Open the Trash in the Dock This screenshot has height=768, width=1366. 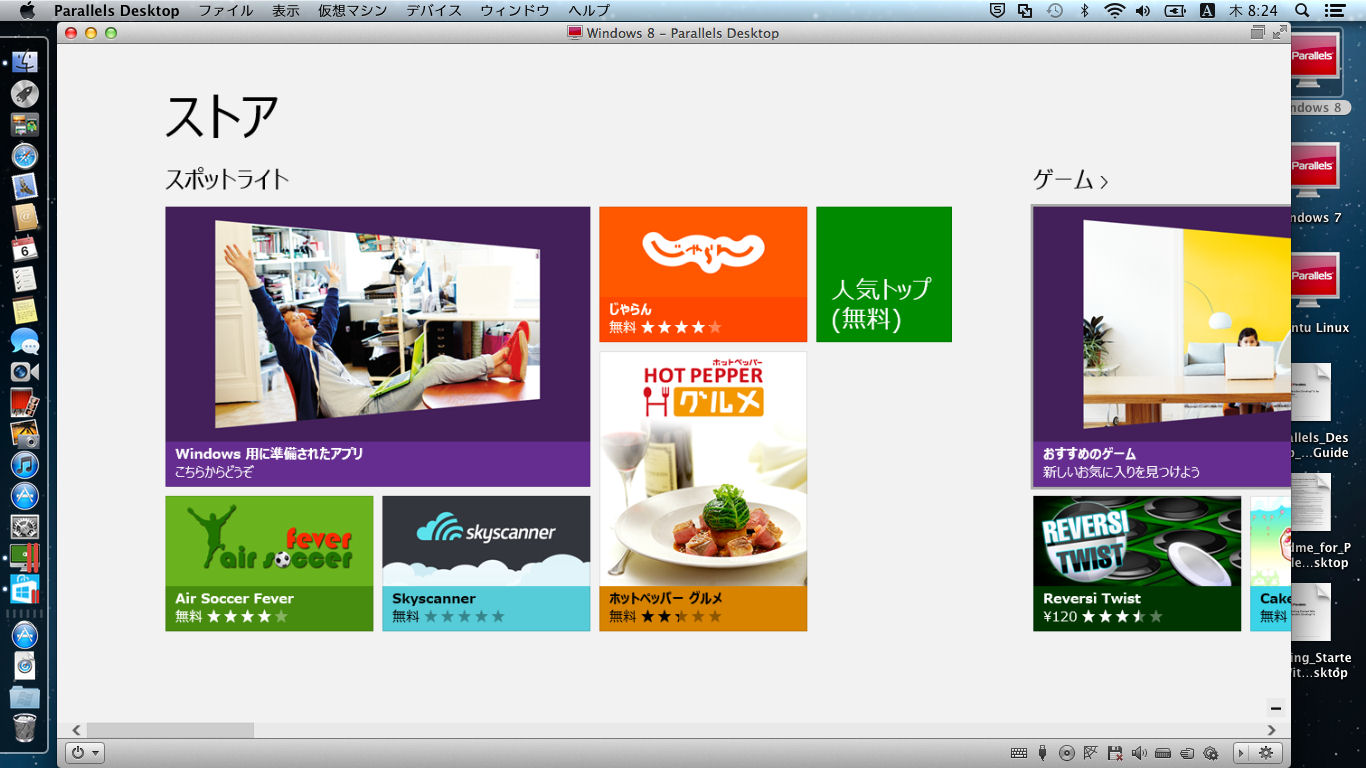click(x=24, y=728)
